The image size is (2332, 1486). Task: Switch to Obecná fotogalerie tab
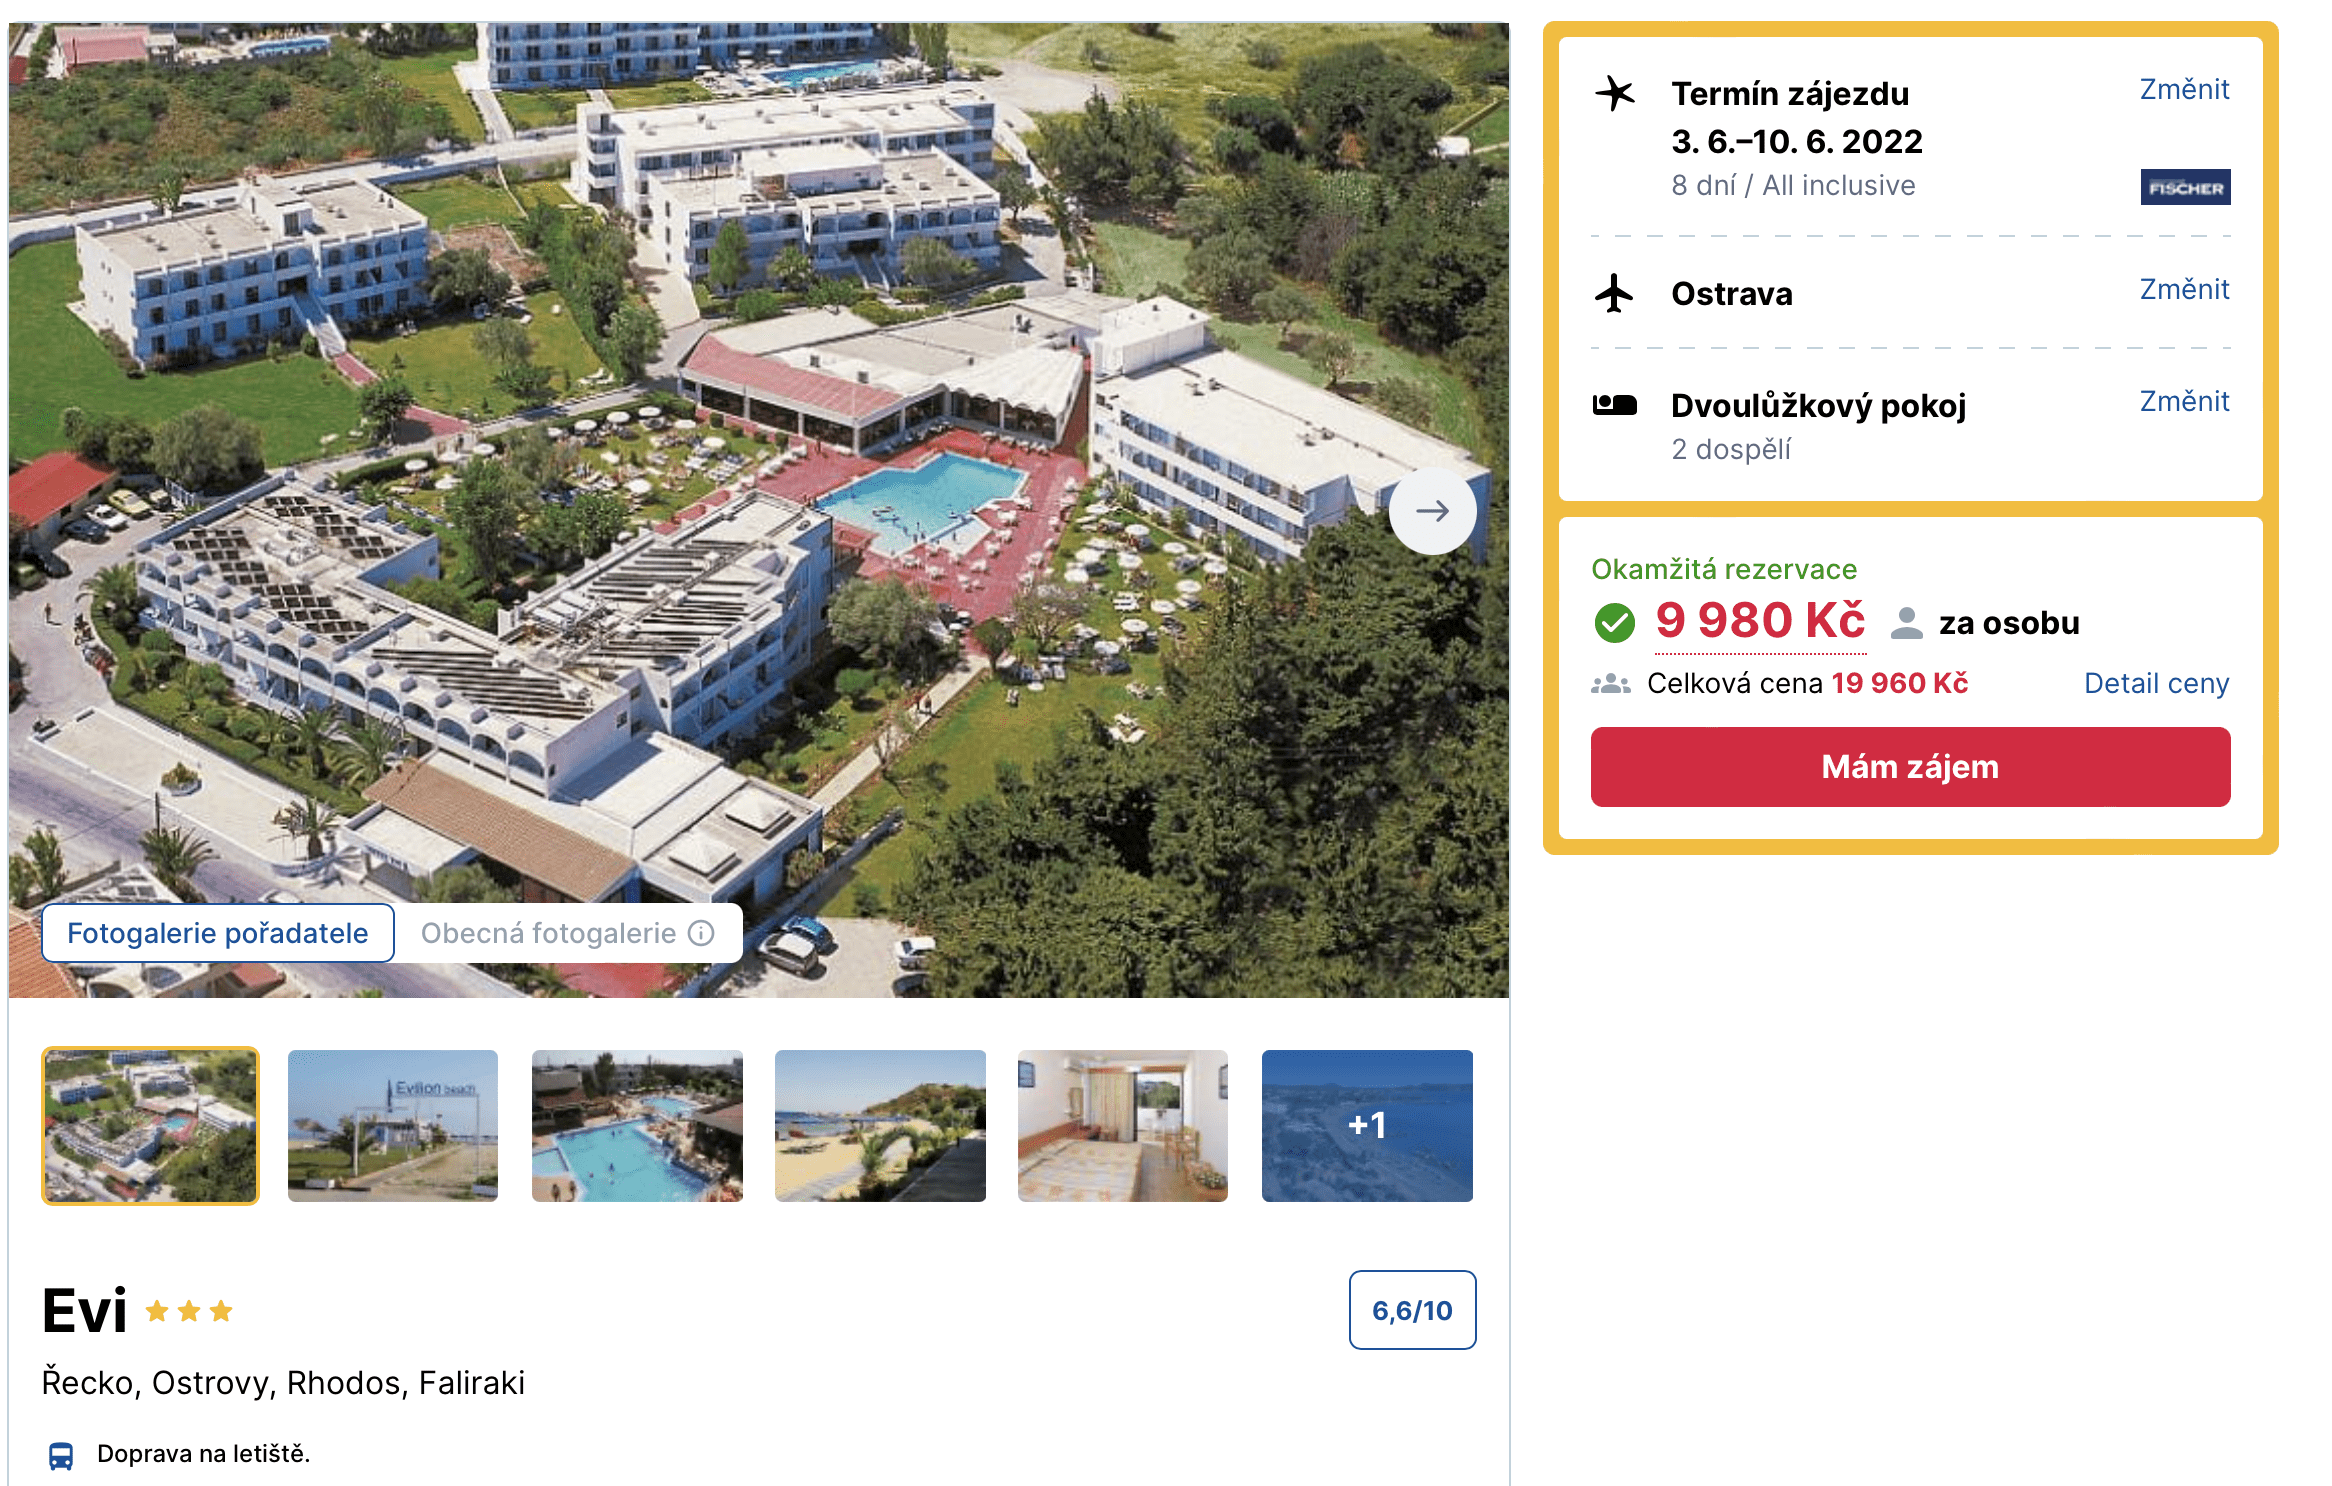548,933
